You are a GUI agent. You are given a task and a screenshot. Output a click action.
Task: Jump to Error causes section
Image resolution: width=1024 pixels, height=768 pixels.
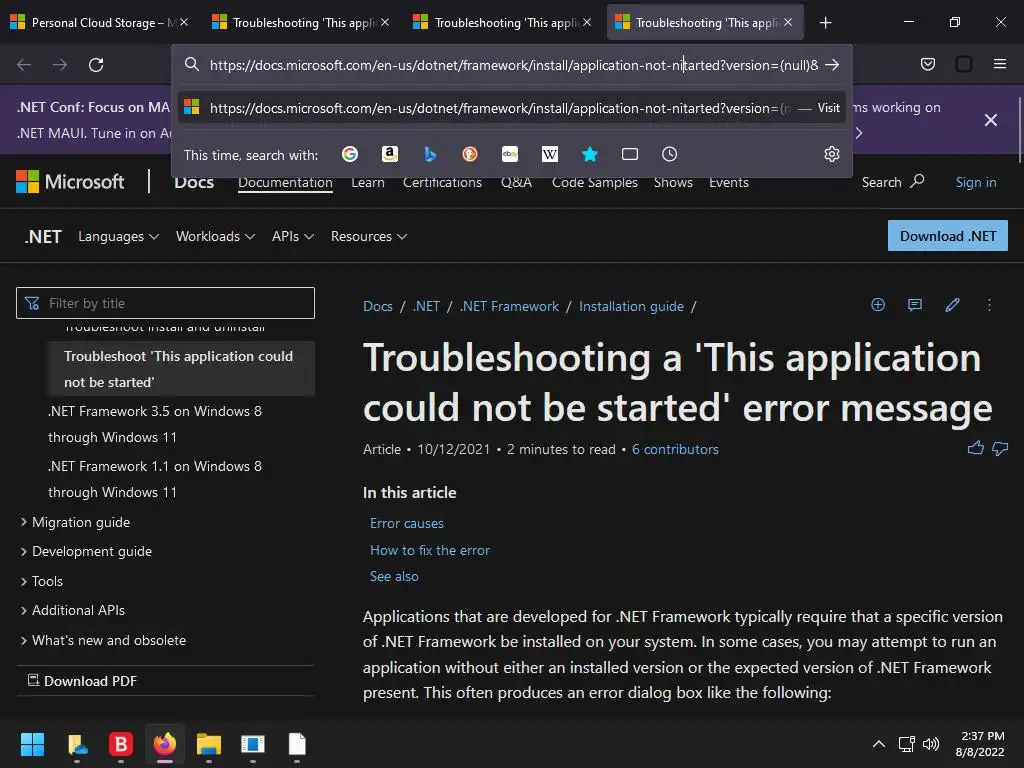click(x=406, y=523)
